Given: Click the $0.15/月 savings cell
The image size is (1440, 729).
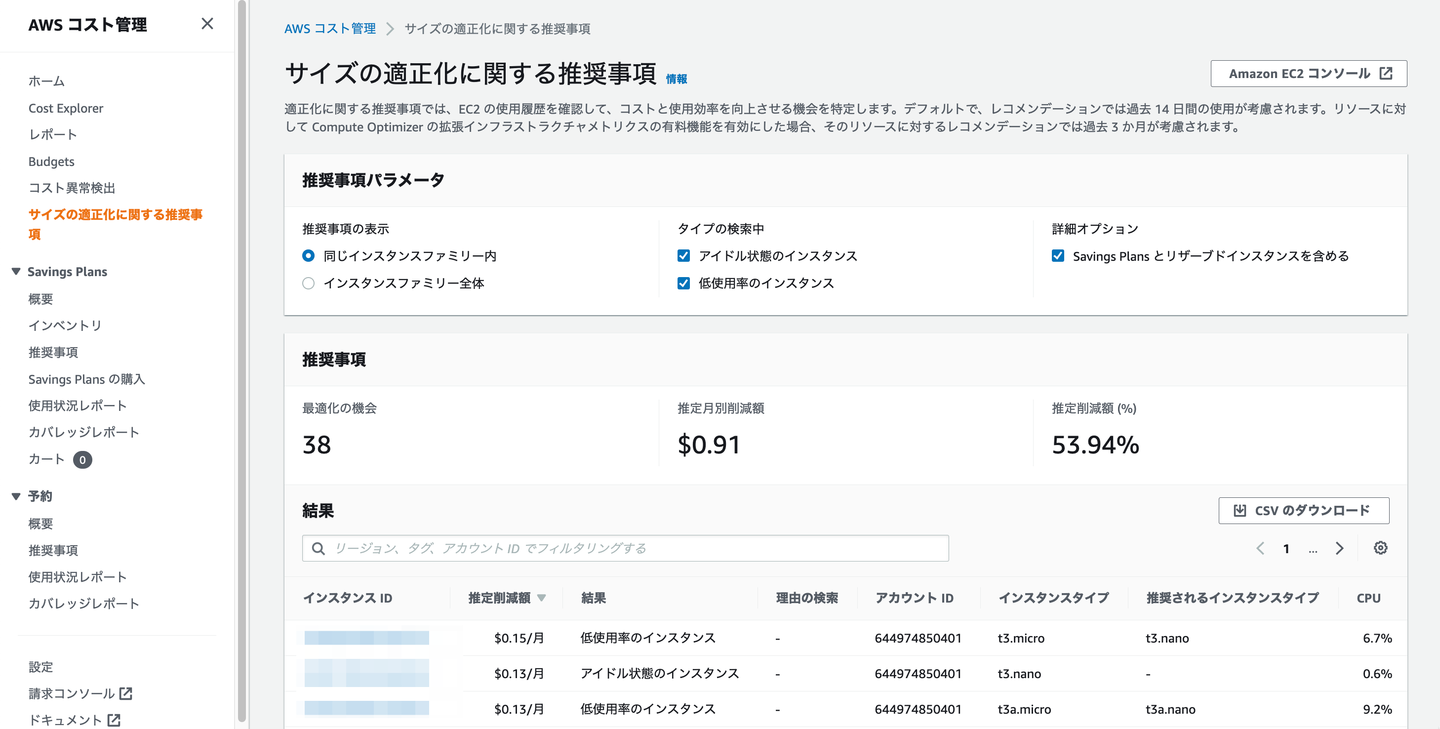Looking at the screenshot, I should [x=519, y=638].
